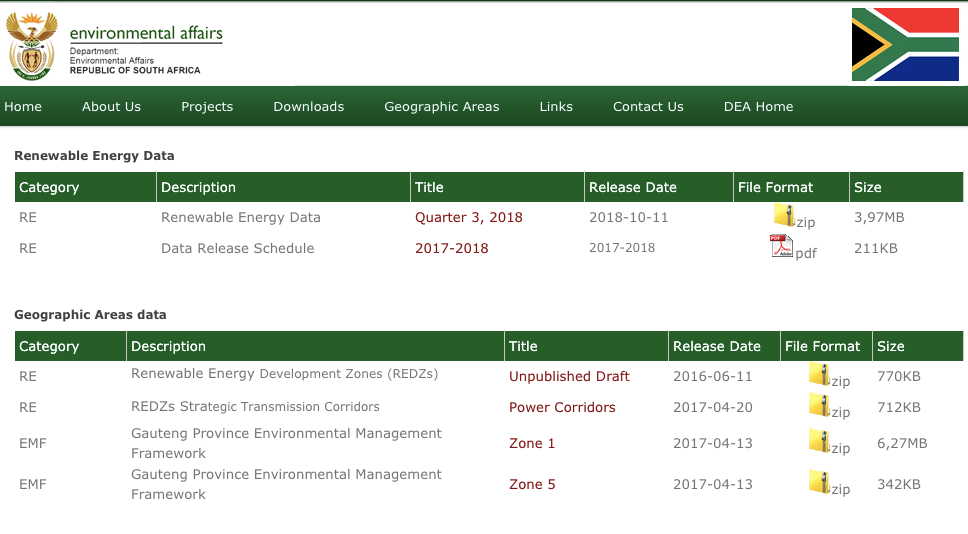Click the zip icon for Quarter 3, 2018
This screenshot has width=968, height=534.
[x=784, y=215]
